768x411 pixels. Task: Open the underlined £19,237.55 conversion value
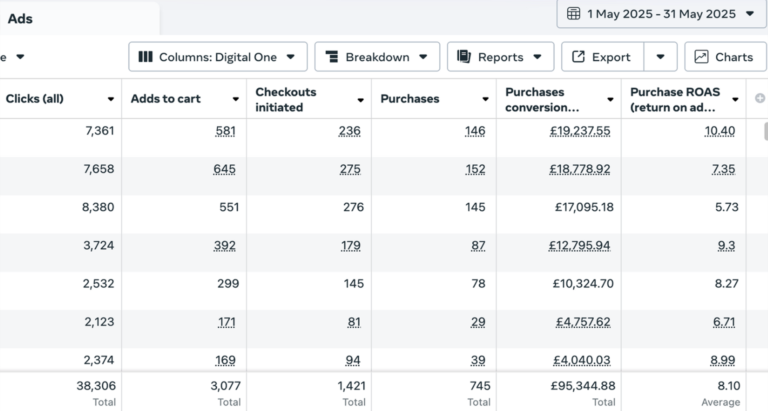(580, 131)
